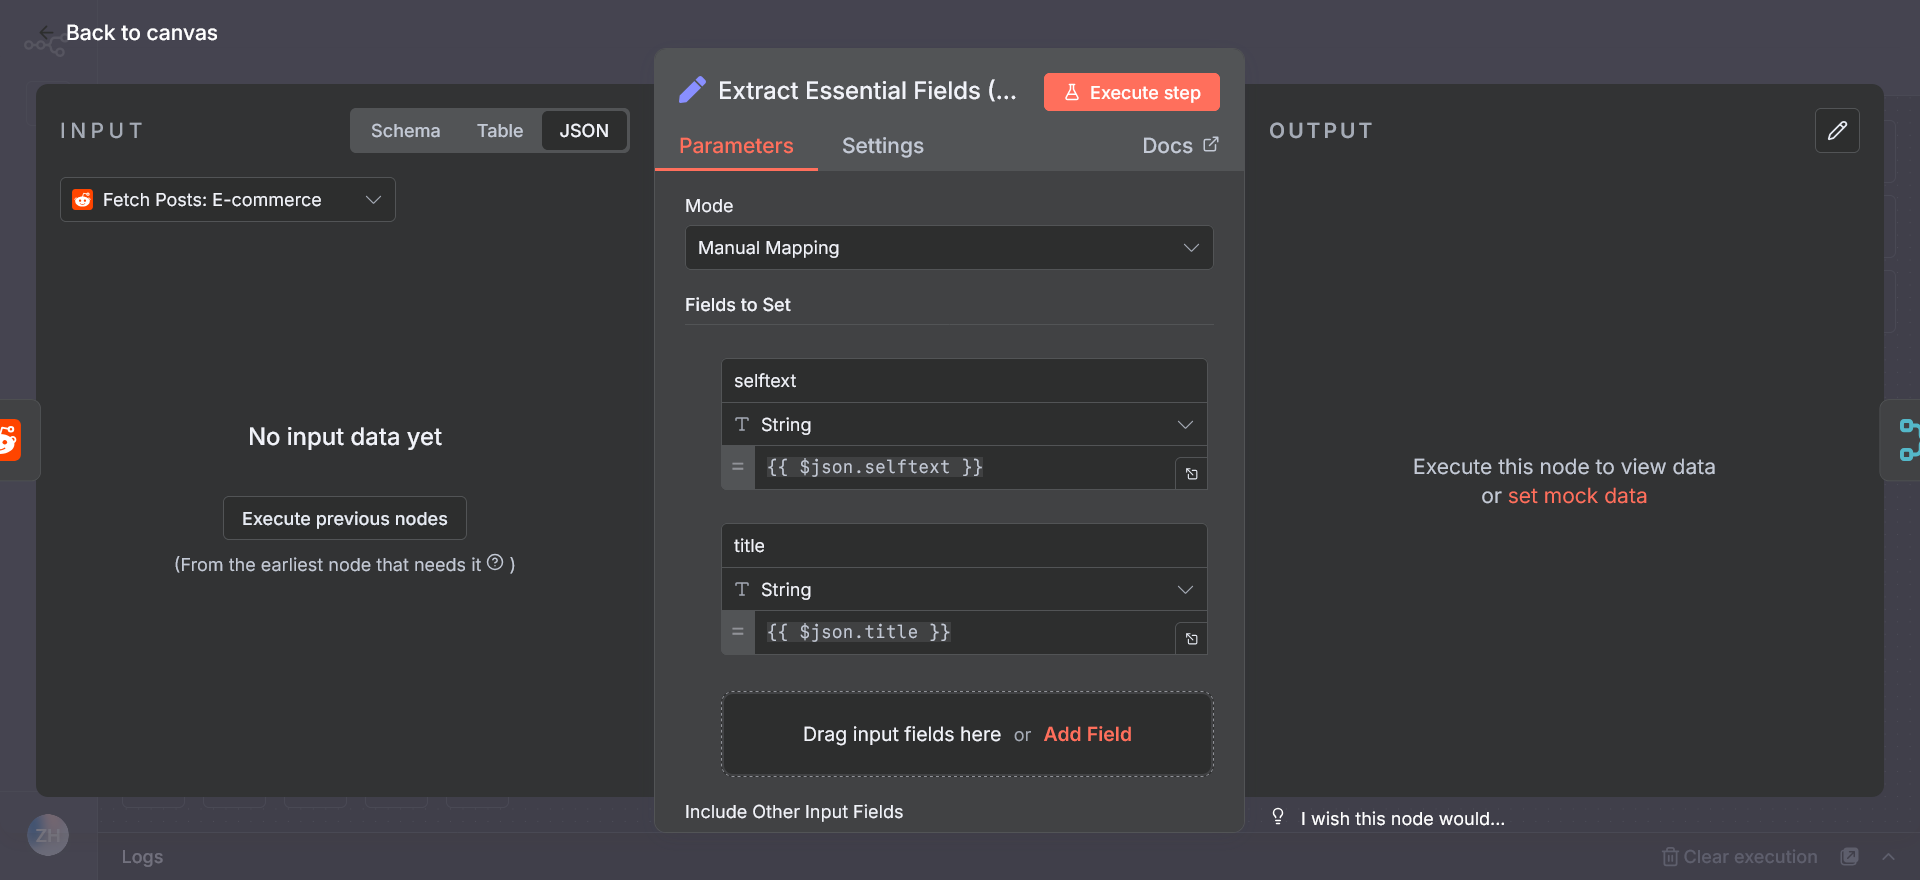The image size is (1920, 880).
Task: Select the Parameters tab
Action: tap(736, 146)
